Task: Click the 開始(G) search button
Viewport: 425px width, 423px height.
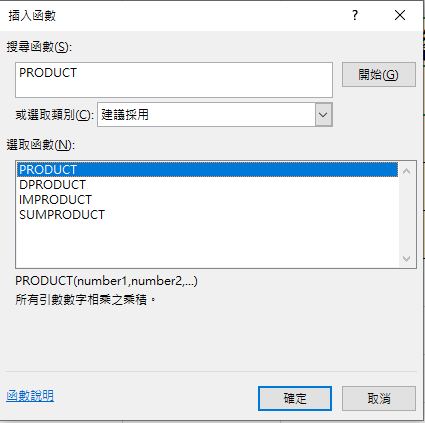Action: tap(379, 75)
